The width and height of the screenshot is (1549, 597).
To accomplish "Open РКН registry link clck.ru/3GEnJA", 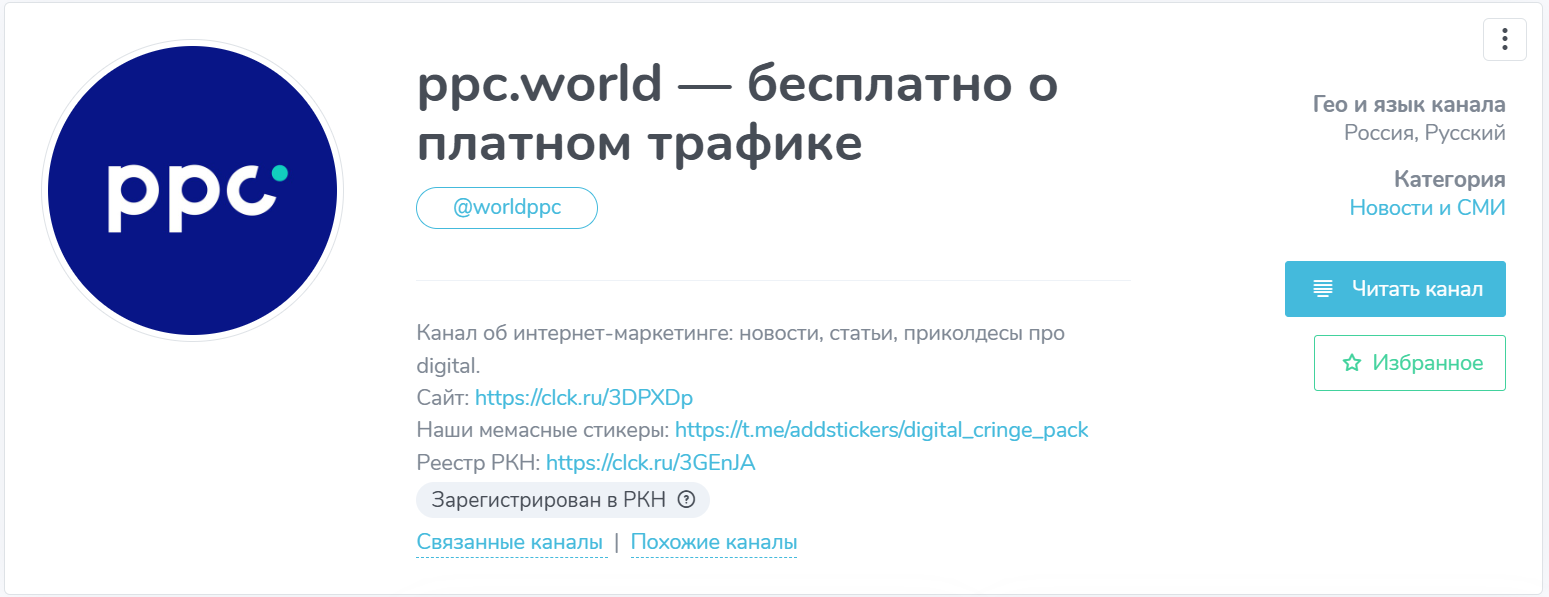I will [x=650, y=462].
